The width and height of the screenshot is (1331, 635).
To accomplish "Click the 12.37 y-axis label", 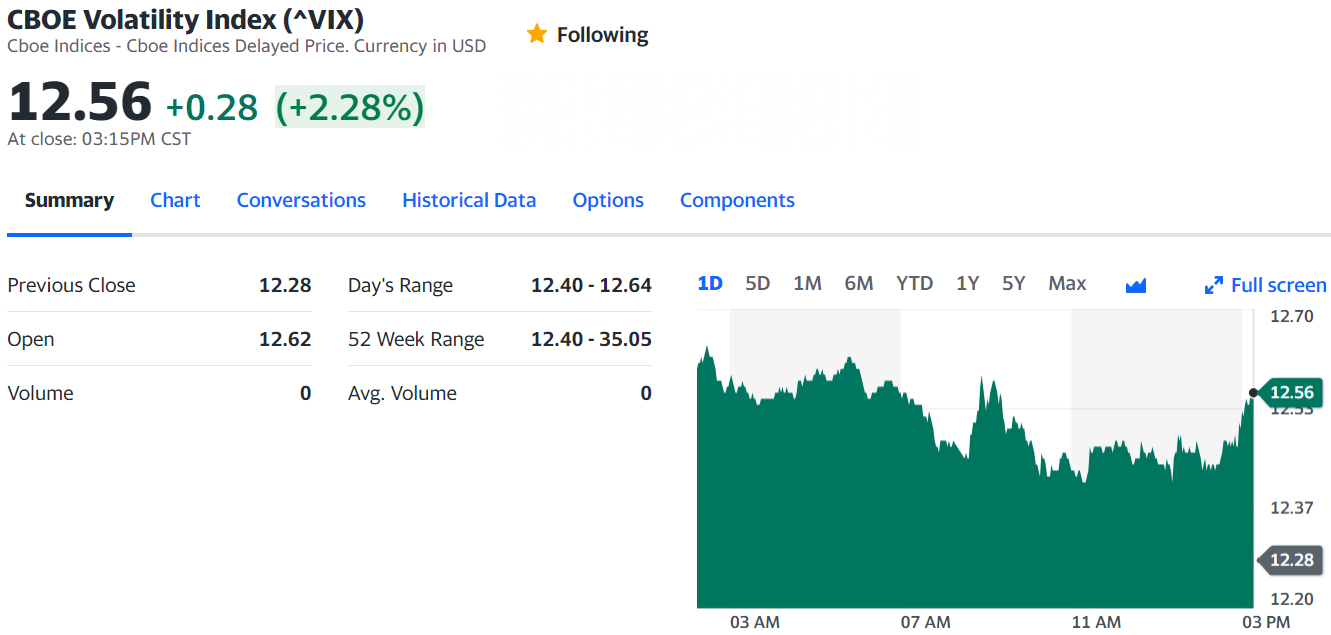I will 1291,508.
